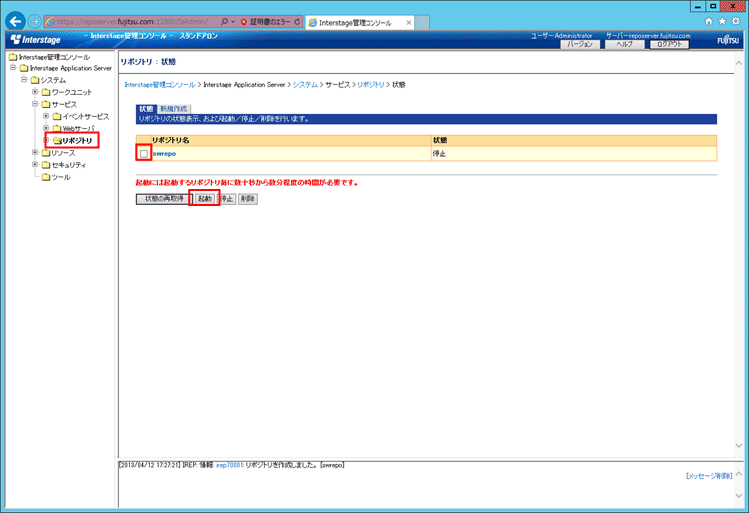749x513 pixels.
Task: Expand the ワークユニット tree node
Action: 35,91
